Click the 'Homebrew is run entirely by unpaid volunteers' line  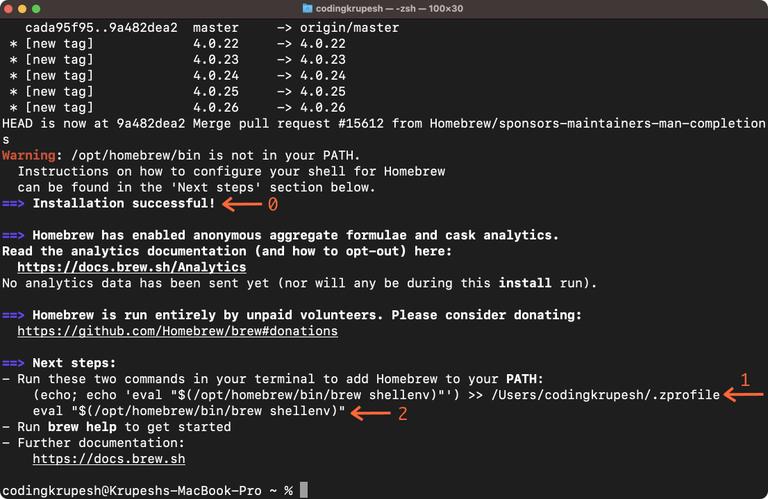coord(292,315)
